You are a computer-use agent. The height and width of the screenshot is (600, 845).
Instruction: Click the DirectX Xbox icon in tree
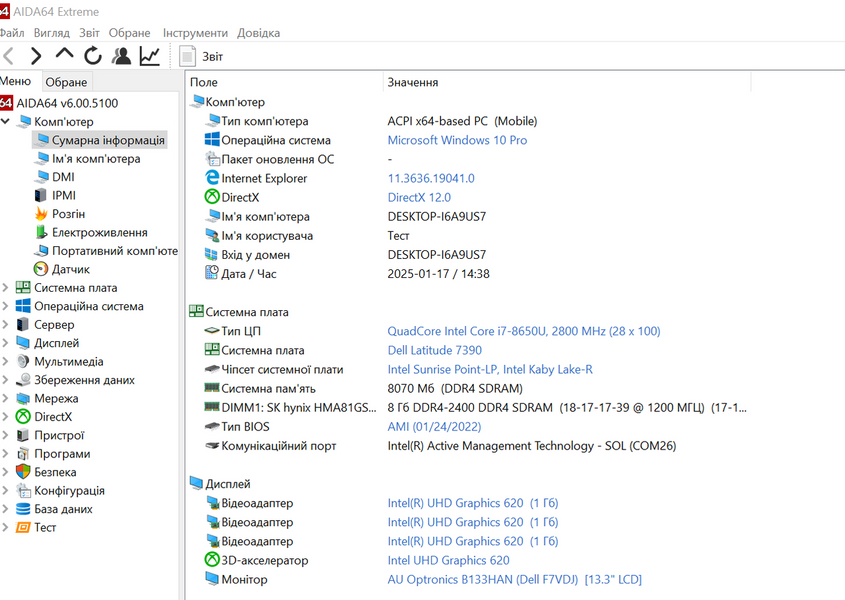pos(23,417)
